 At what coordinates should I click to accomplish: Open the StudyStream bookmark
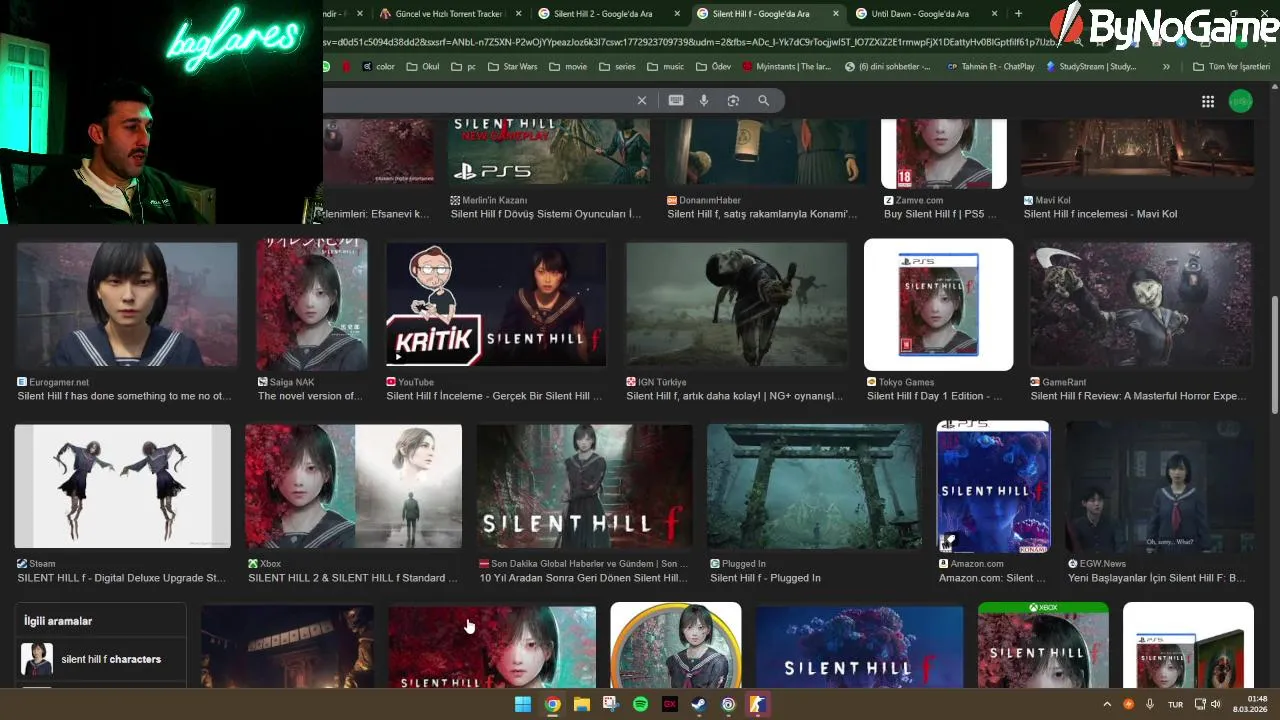tap(1091, 67)
